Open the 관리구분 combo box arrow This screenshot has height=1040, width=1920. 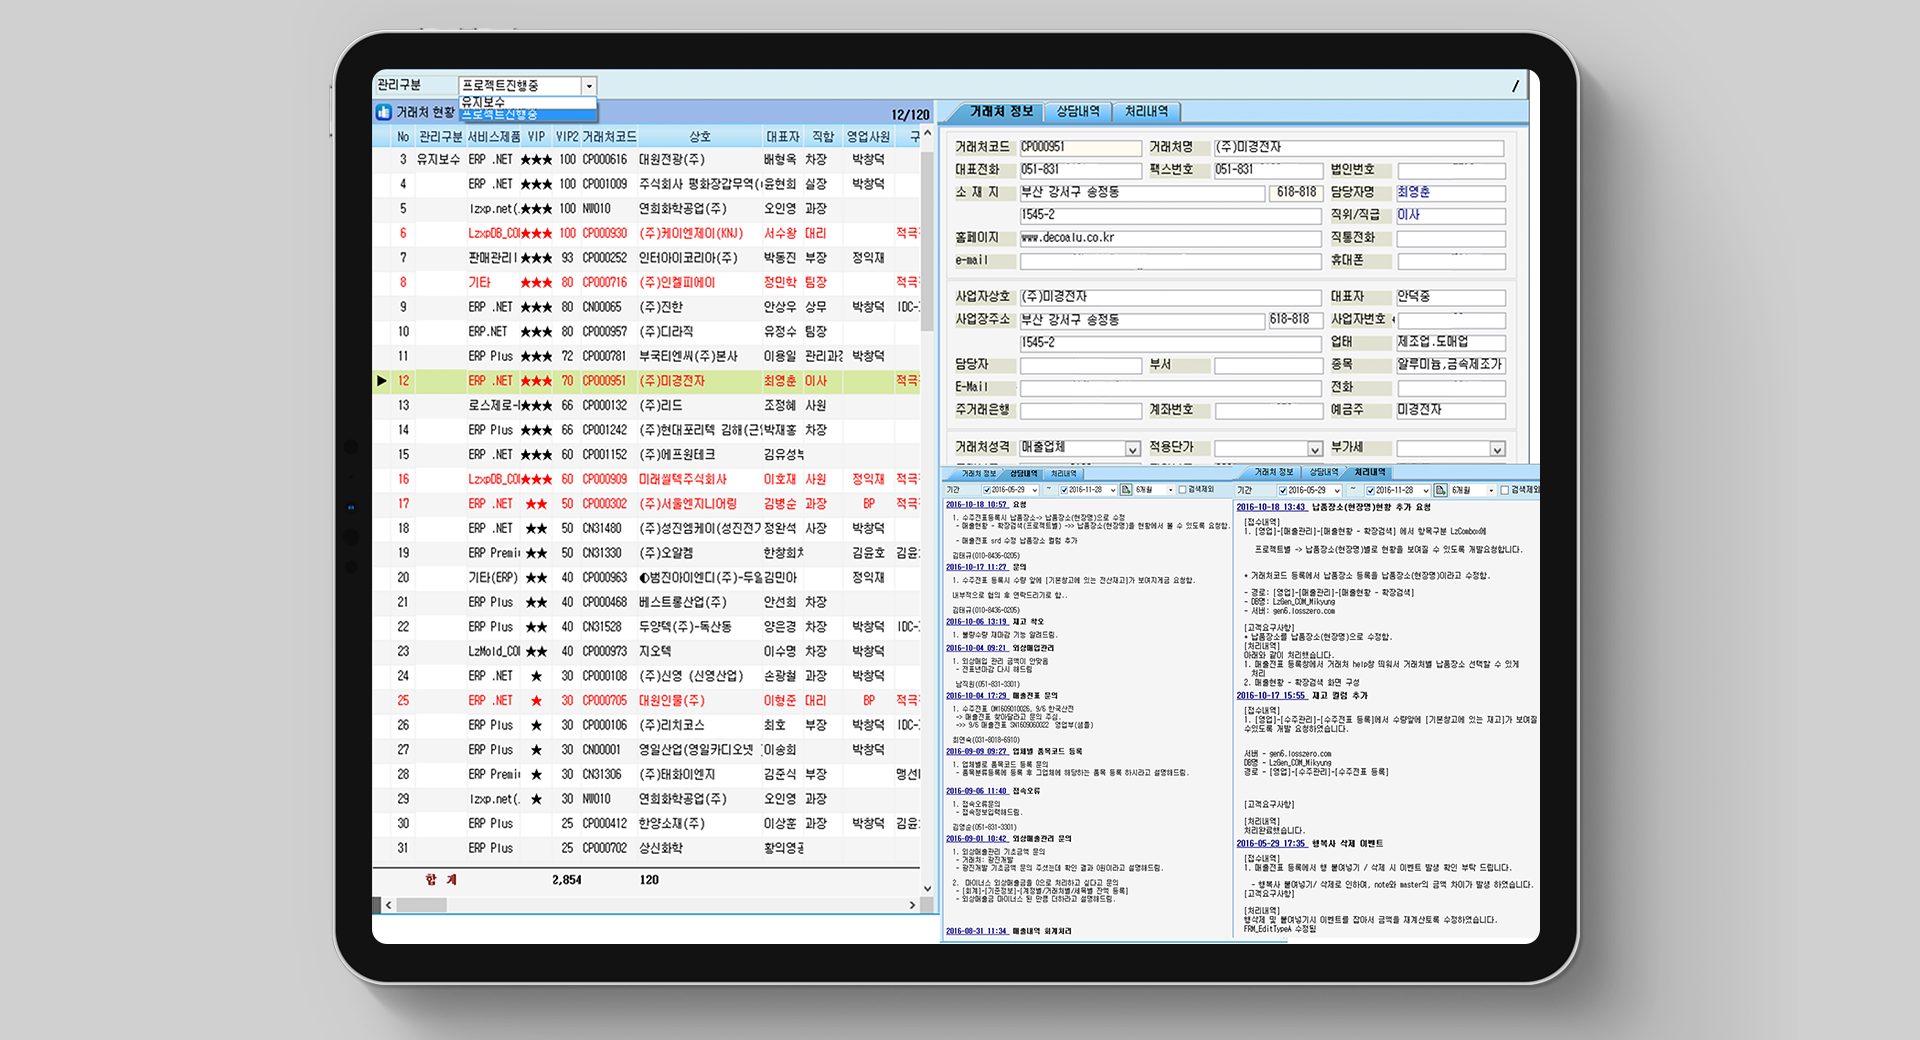click(x=589, y=86)
